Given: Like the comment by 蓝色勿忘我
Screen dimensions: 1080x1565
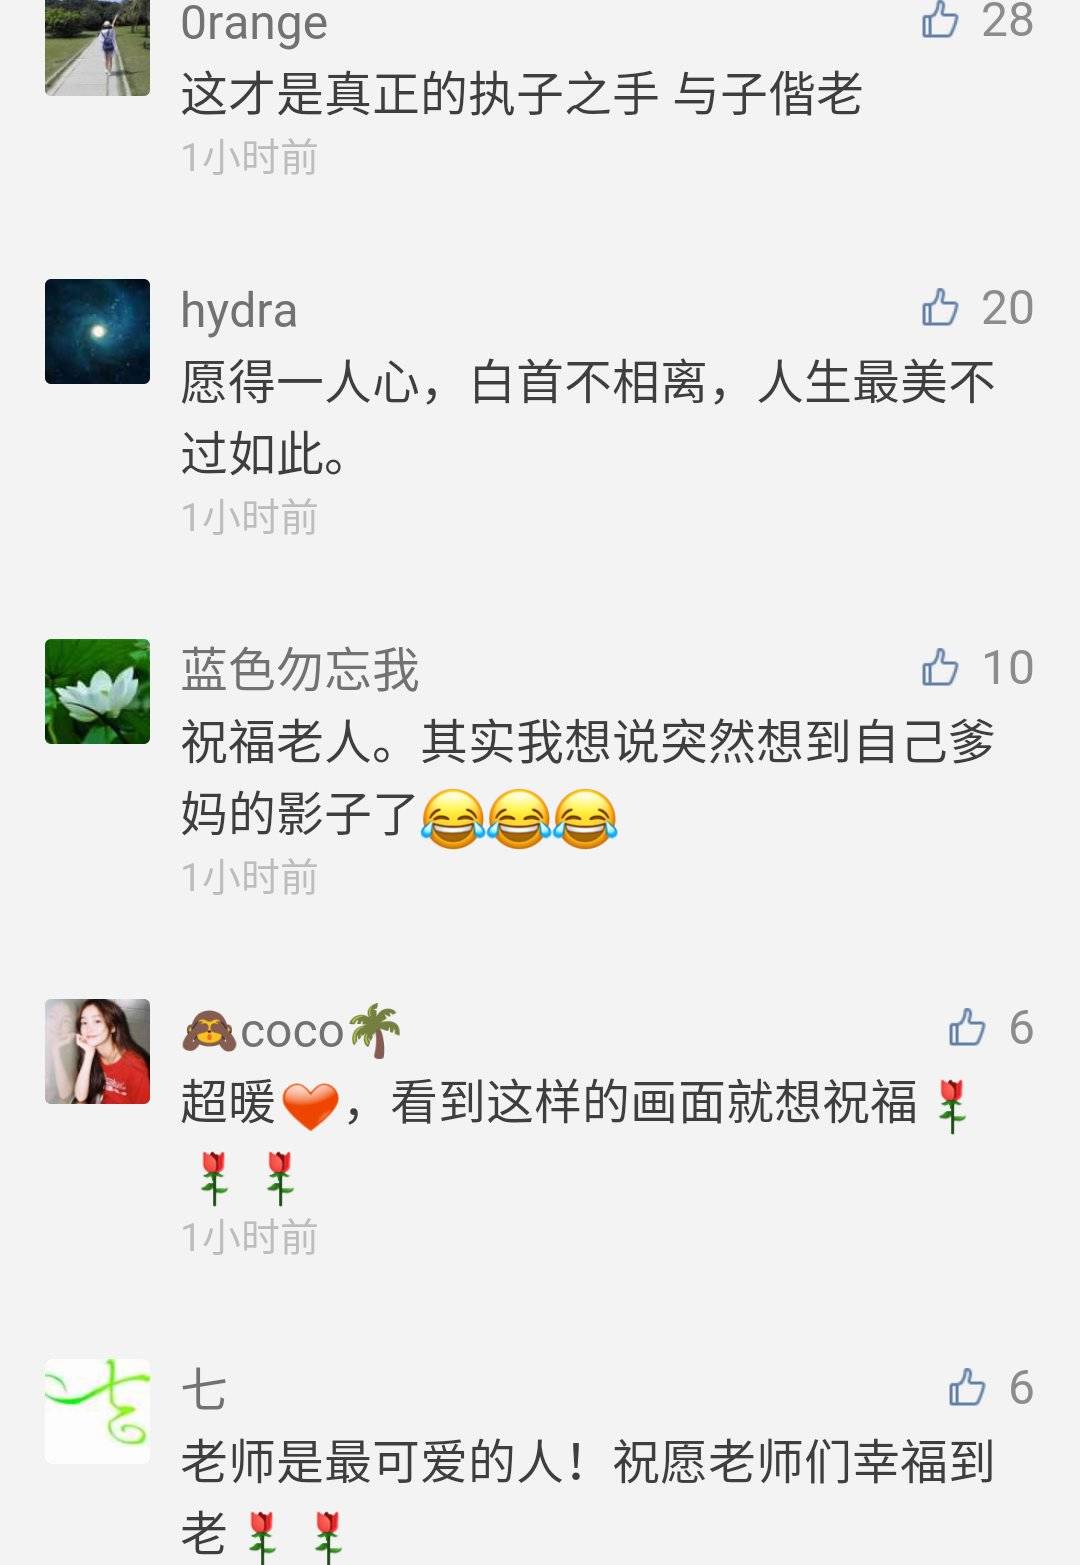Looking at the screenshot, I should click(x=940, y=667).
